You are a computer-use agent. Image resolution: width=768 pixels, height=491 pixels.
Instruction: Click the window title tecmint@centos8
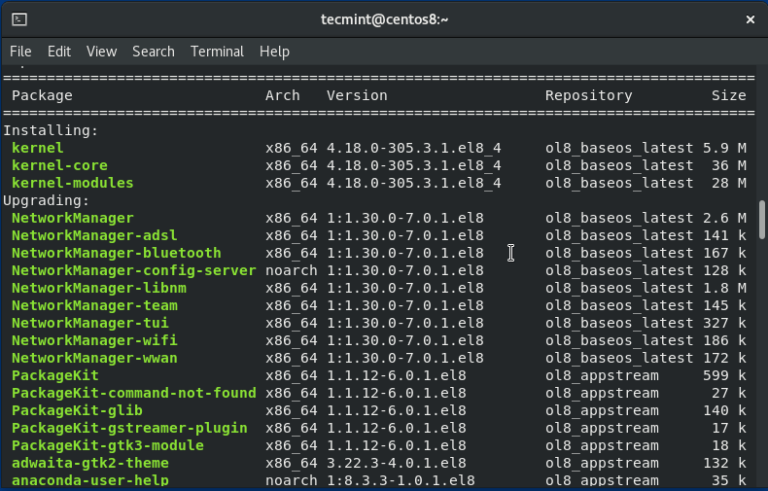click(385, 19)
